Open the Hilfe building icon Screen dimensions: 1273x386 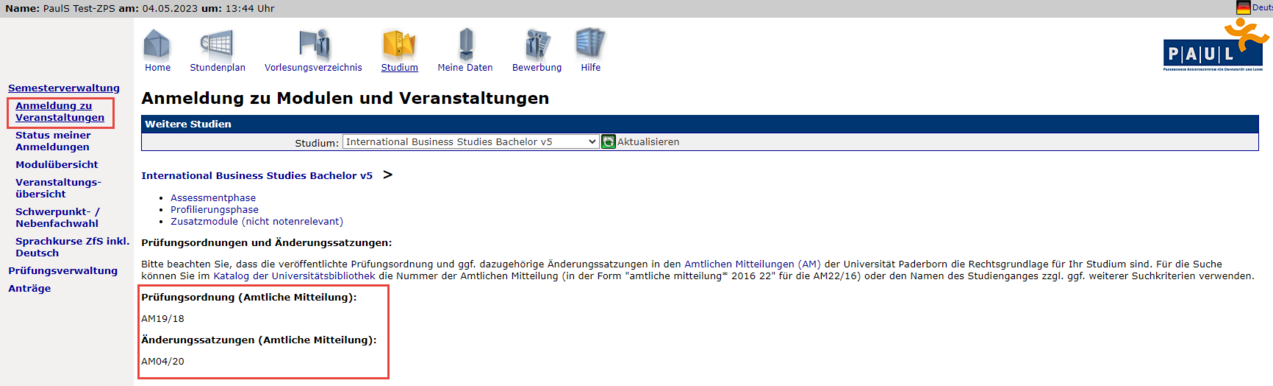(590, 44)
